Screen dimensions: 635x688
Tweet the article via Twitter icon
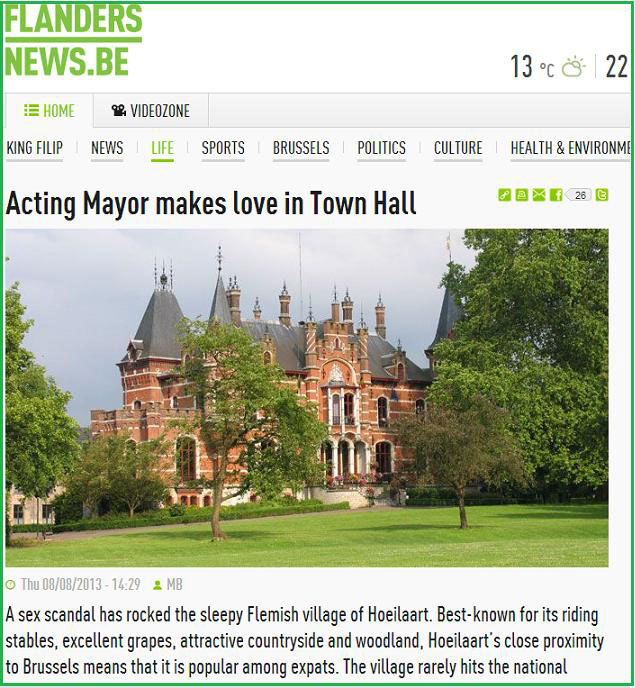pyautogui.click(x=602, y=195)
